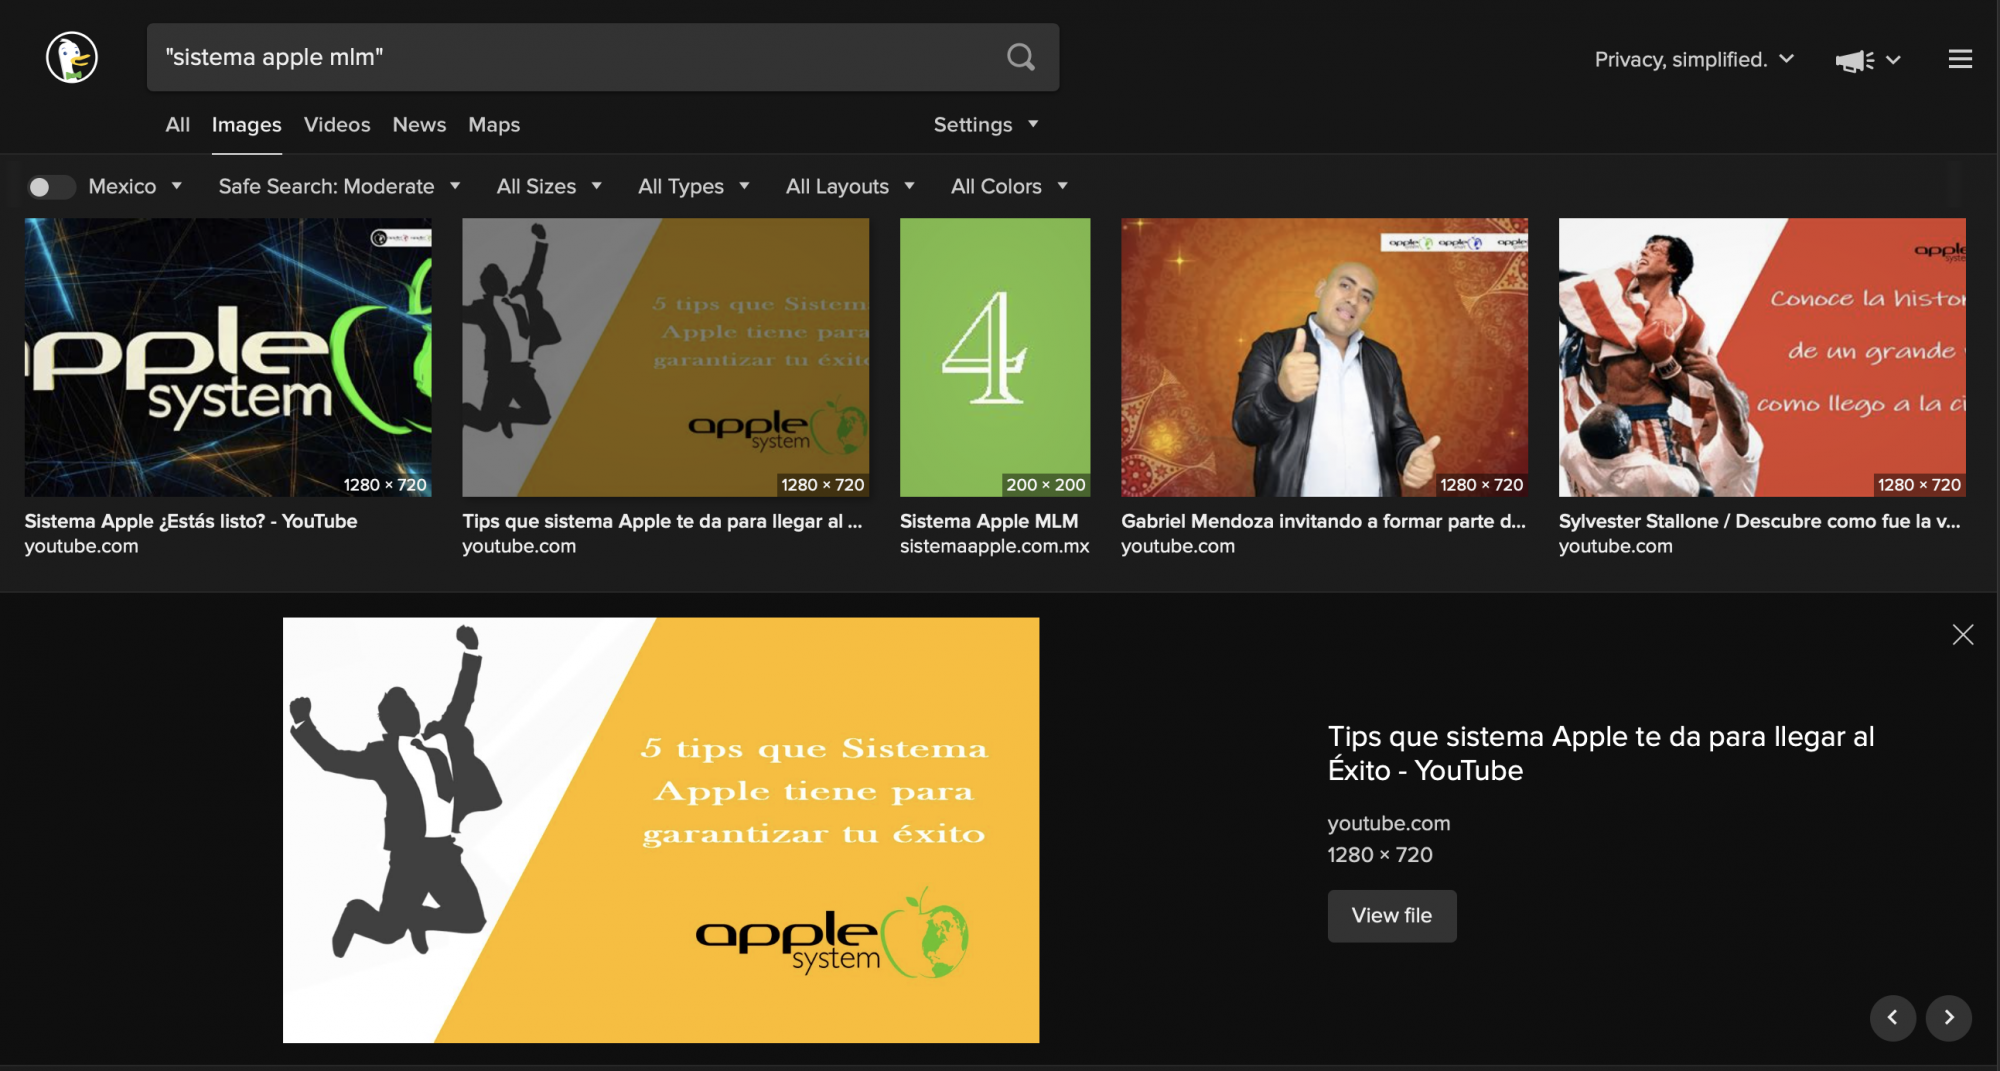Image resolution: width=2000 pixels, height=1071 pixels.
Task: Open the 'Sistema Apple ¿Estás listo? - YouTube' title
Action: (191, 521)
